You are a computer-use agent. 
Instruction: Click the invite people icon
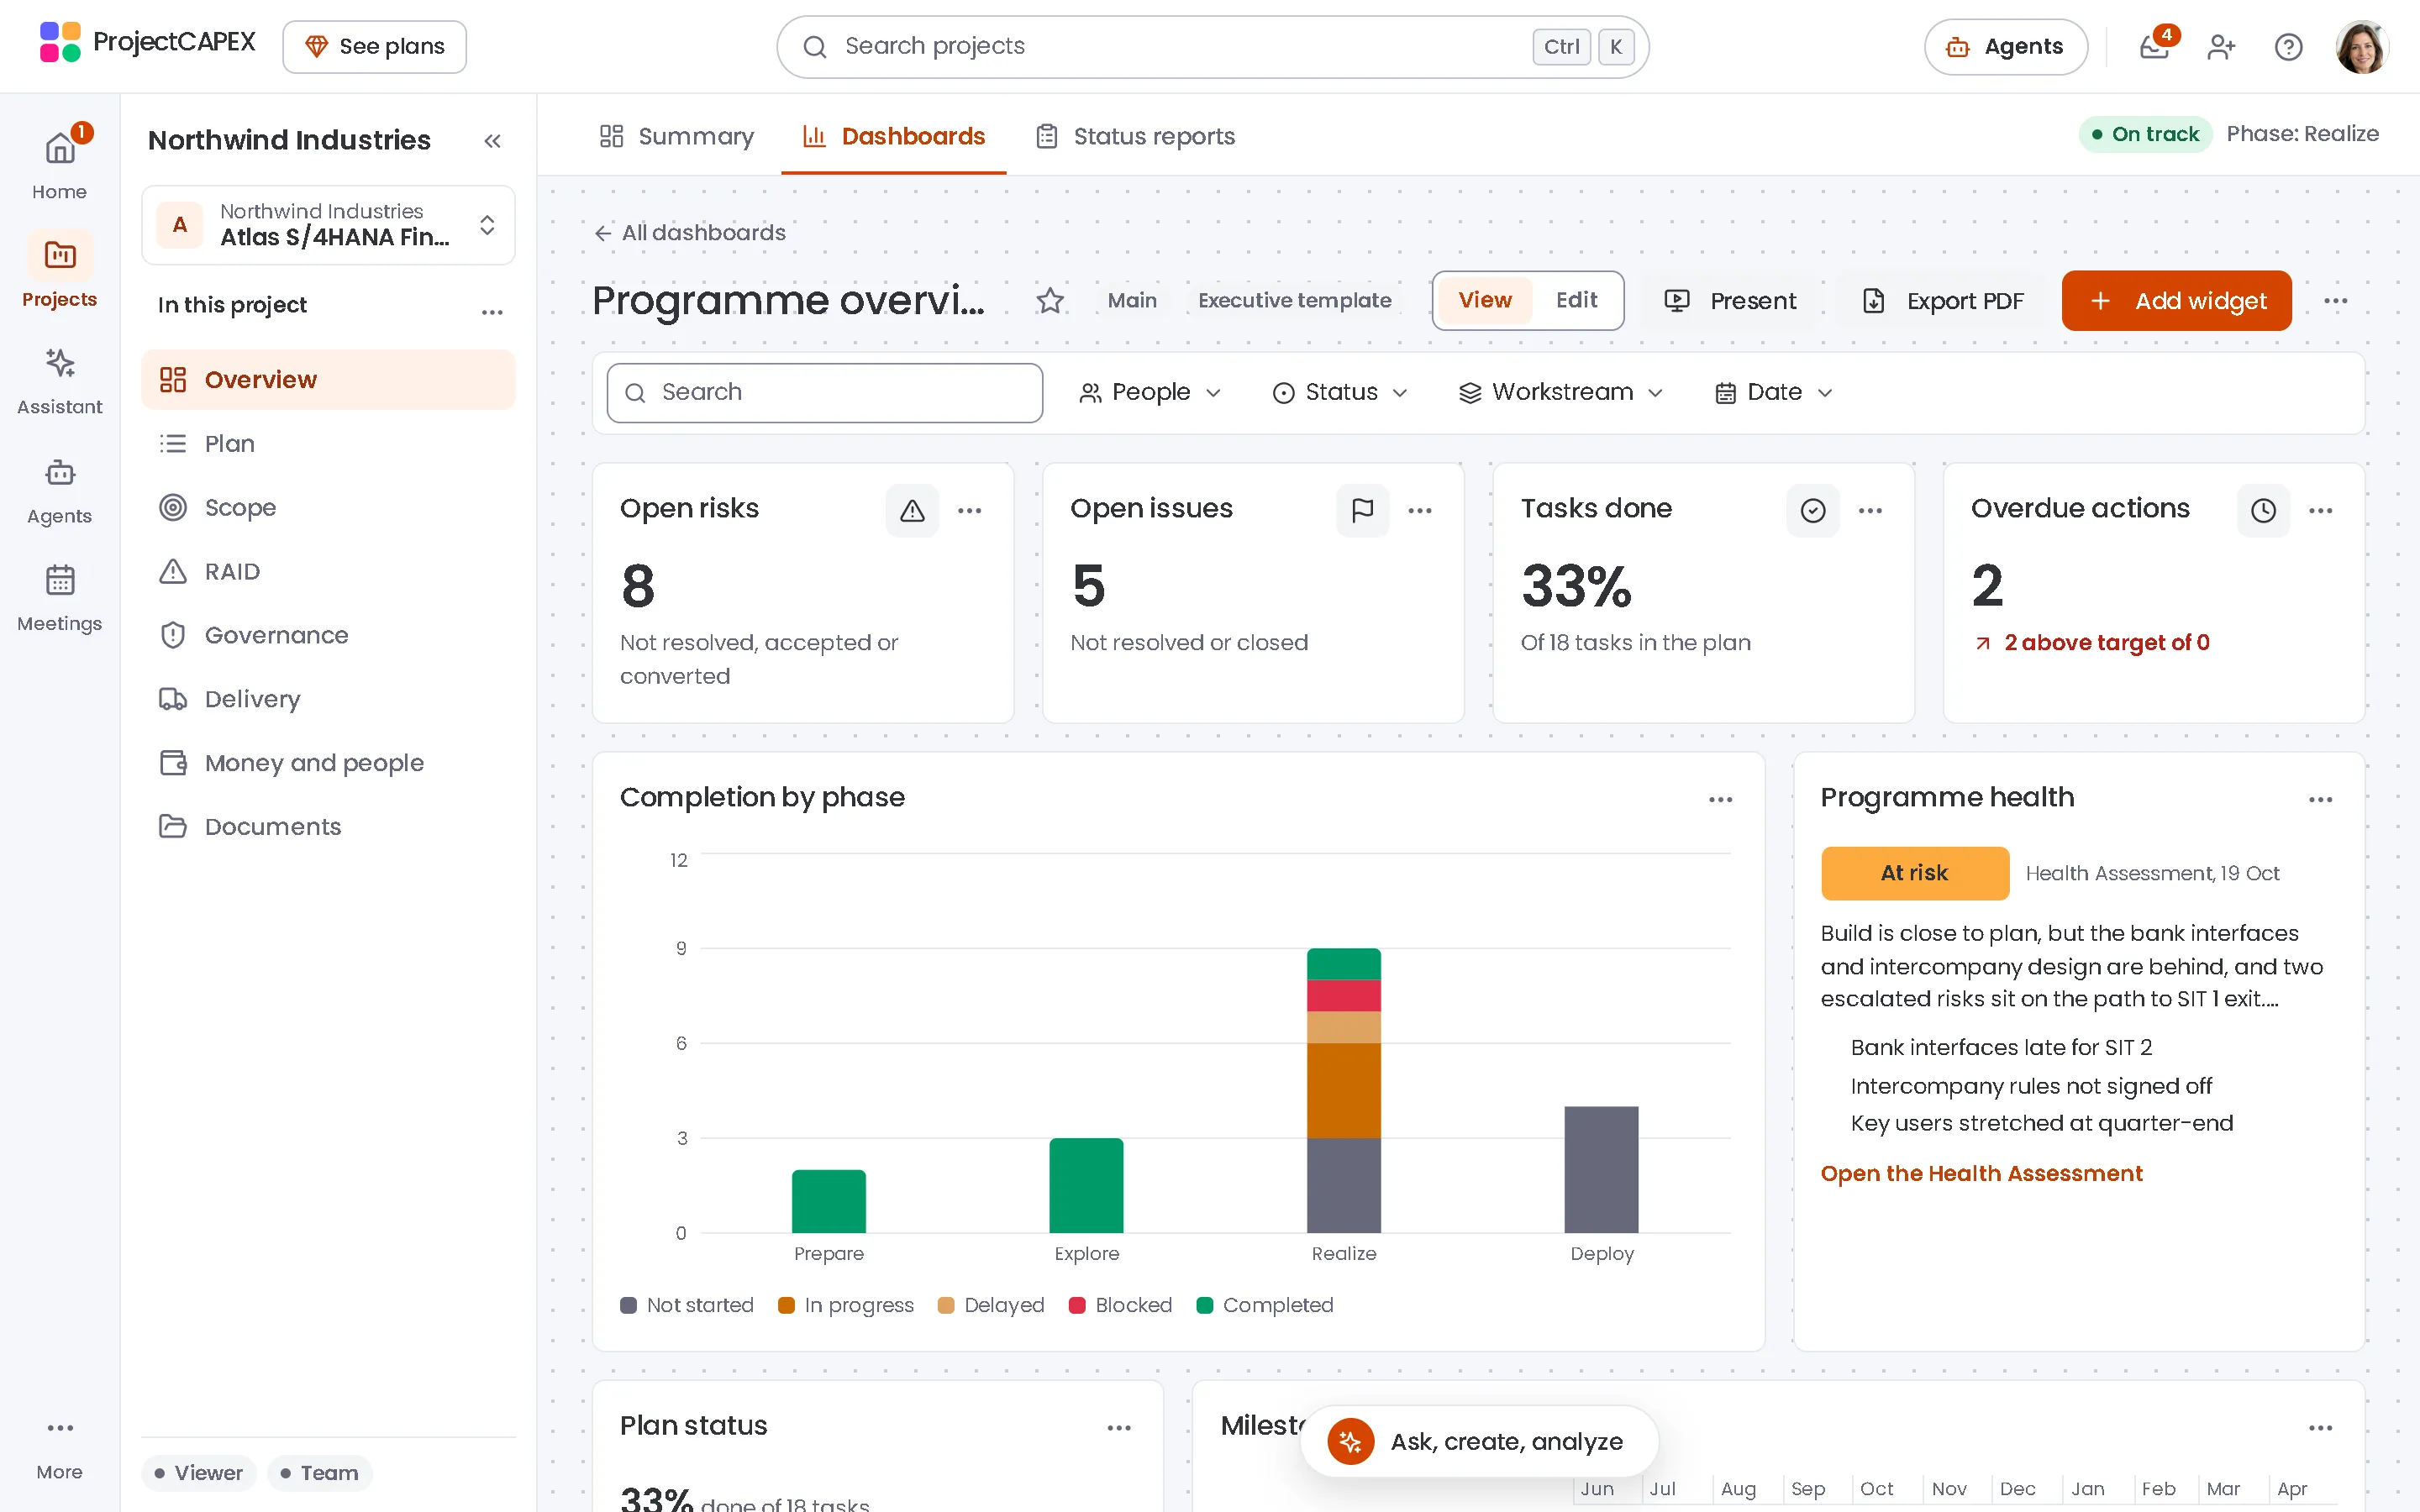point(2221,47)
